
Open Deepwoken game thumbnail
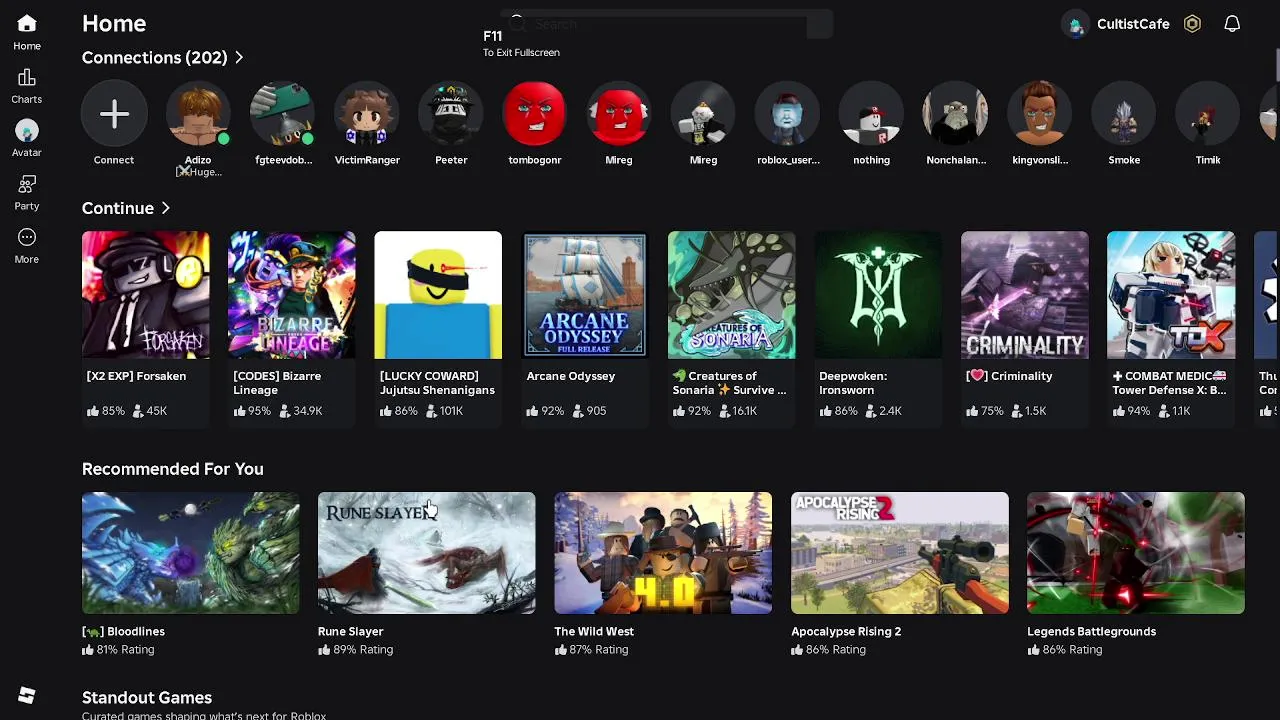click(x=878, y=295)
